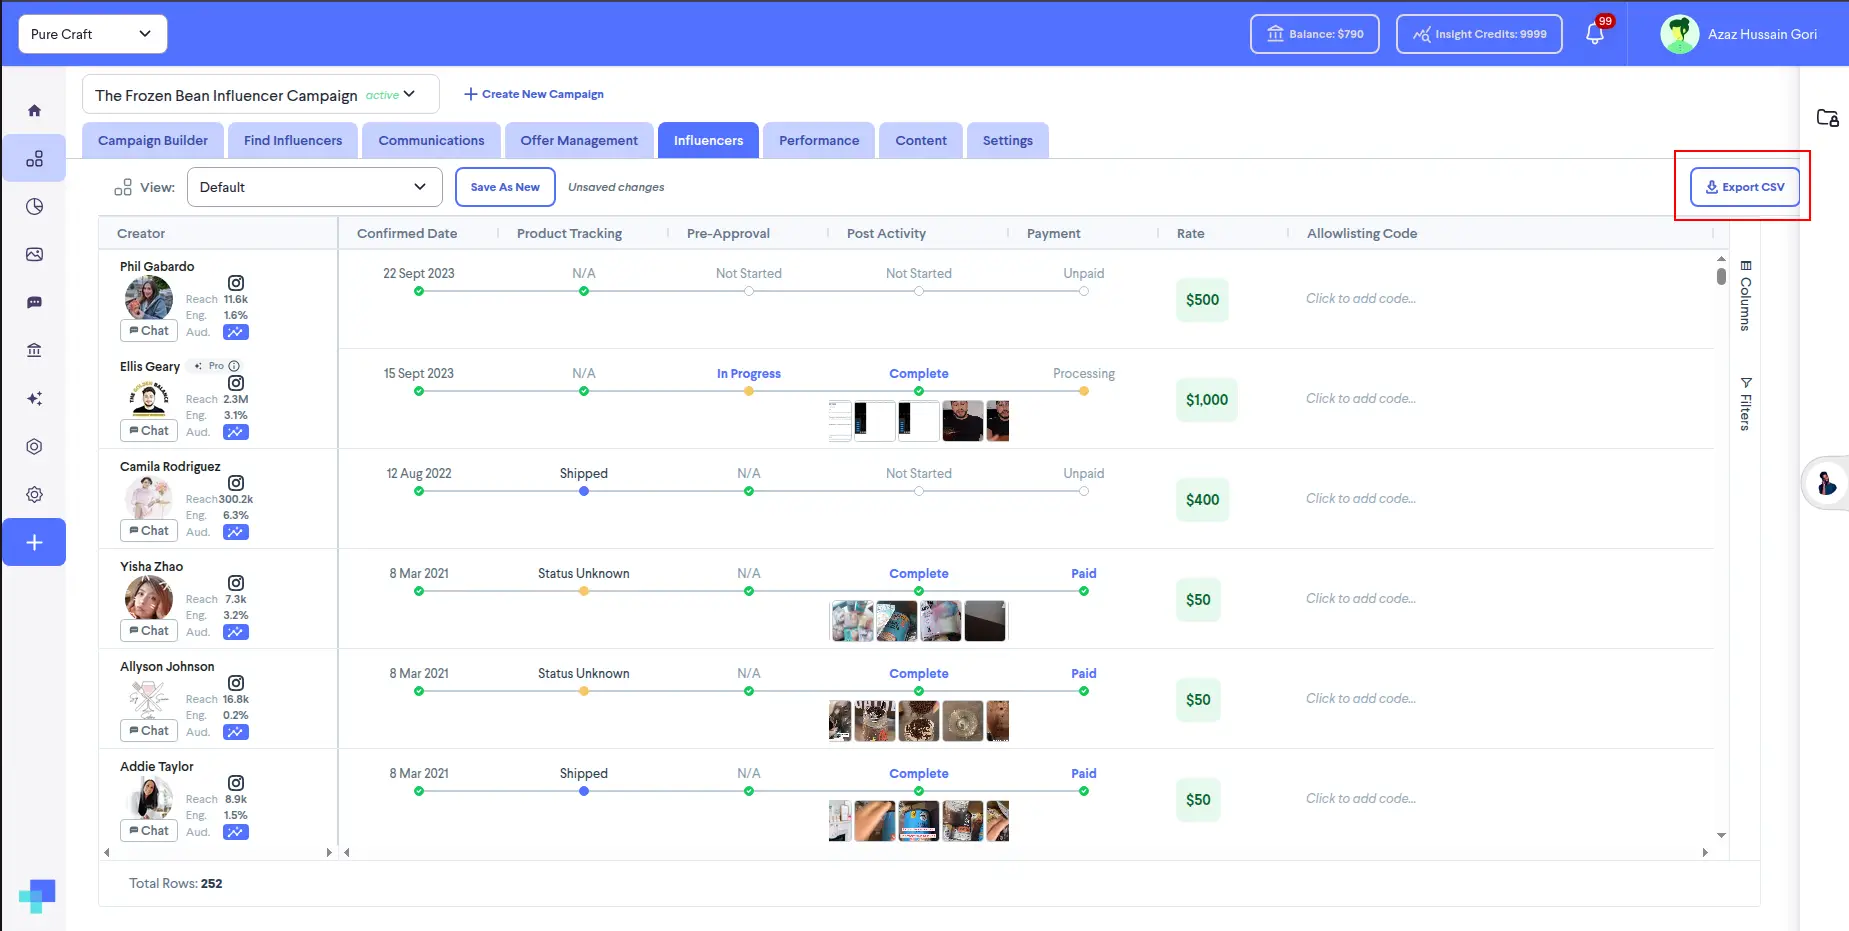Screen dimensions: 1849x931
Task: Click the floating assistant avatar at right
Action: [1826, 484]
